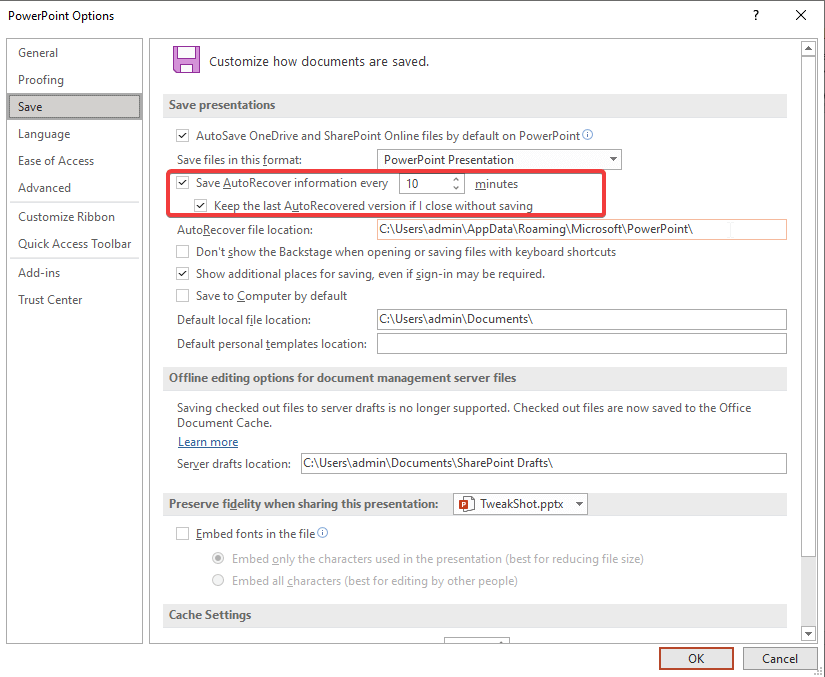Open the TweakShot.pptx presentation dropdown
Image resolution: width=825 pixels, height=677 pixels.
click(520, 504)
